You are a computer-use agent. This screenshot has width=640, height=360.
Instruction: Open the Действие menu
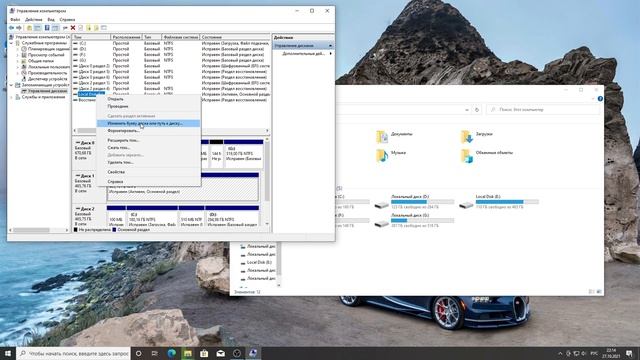(x=33, y=19)
